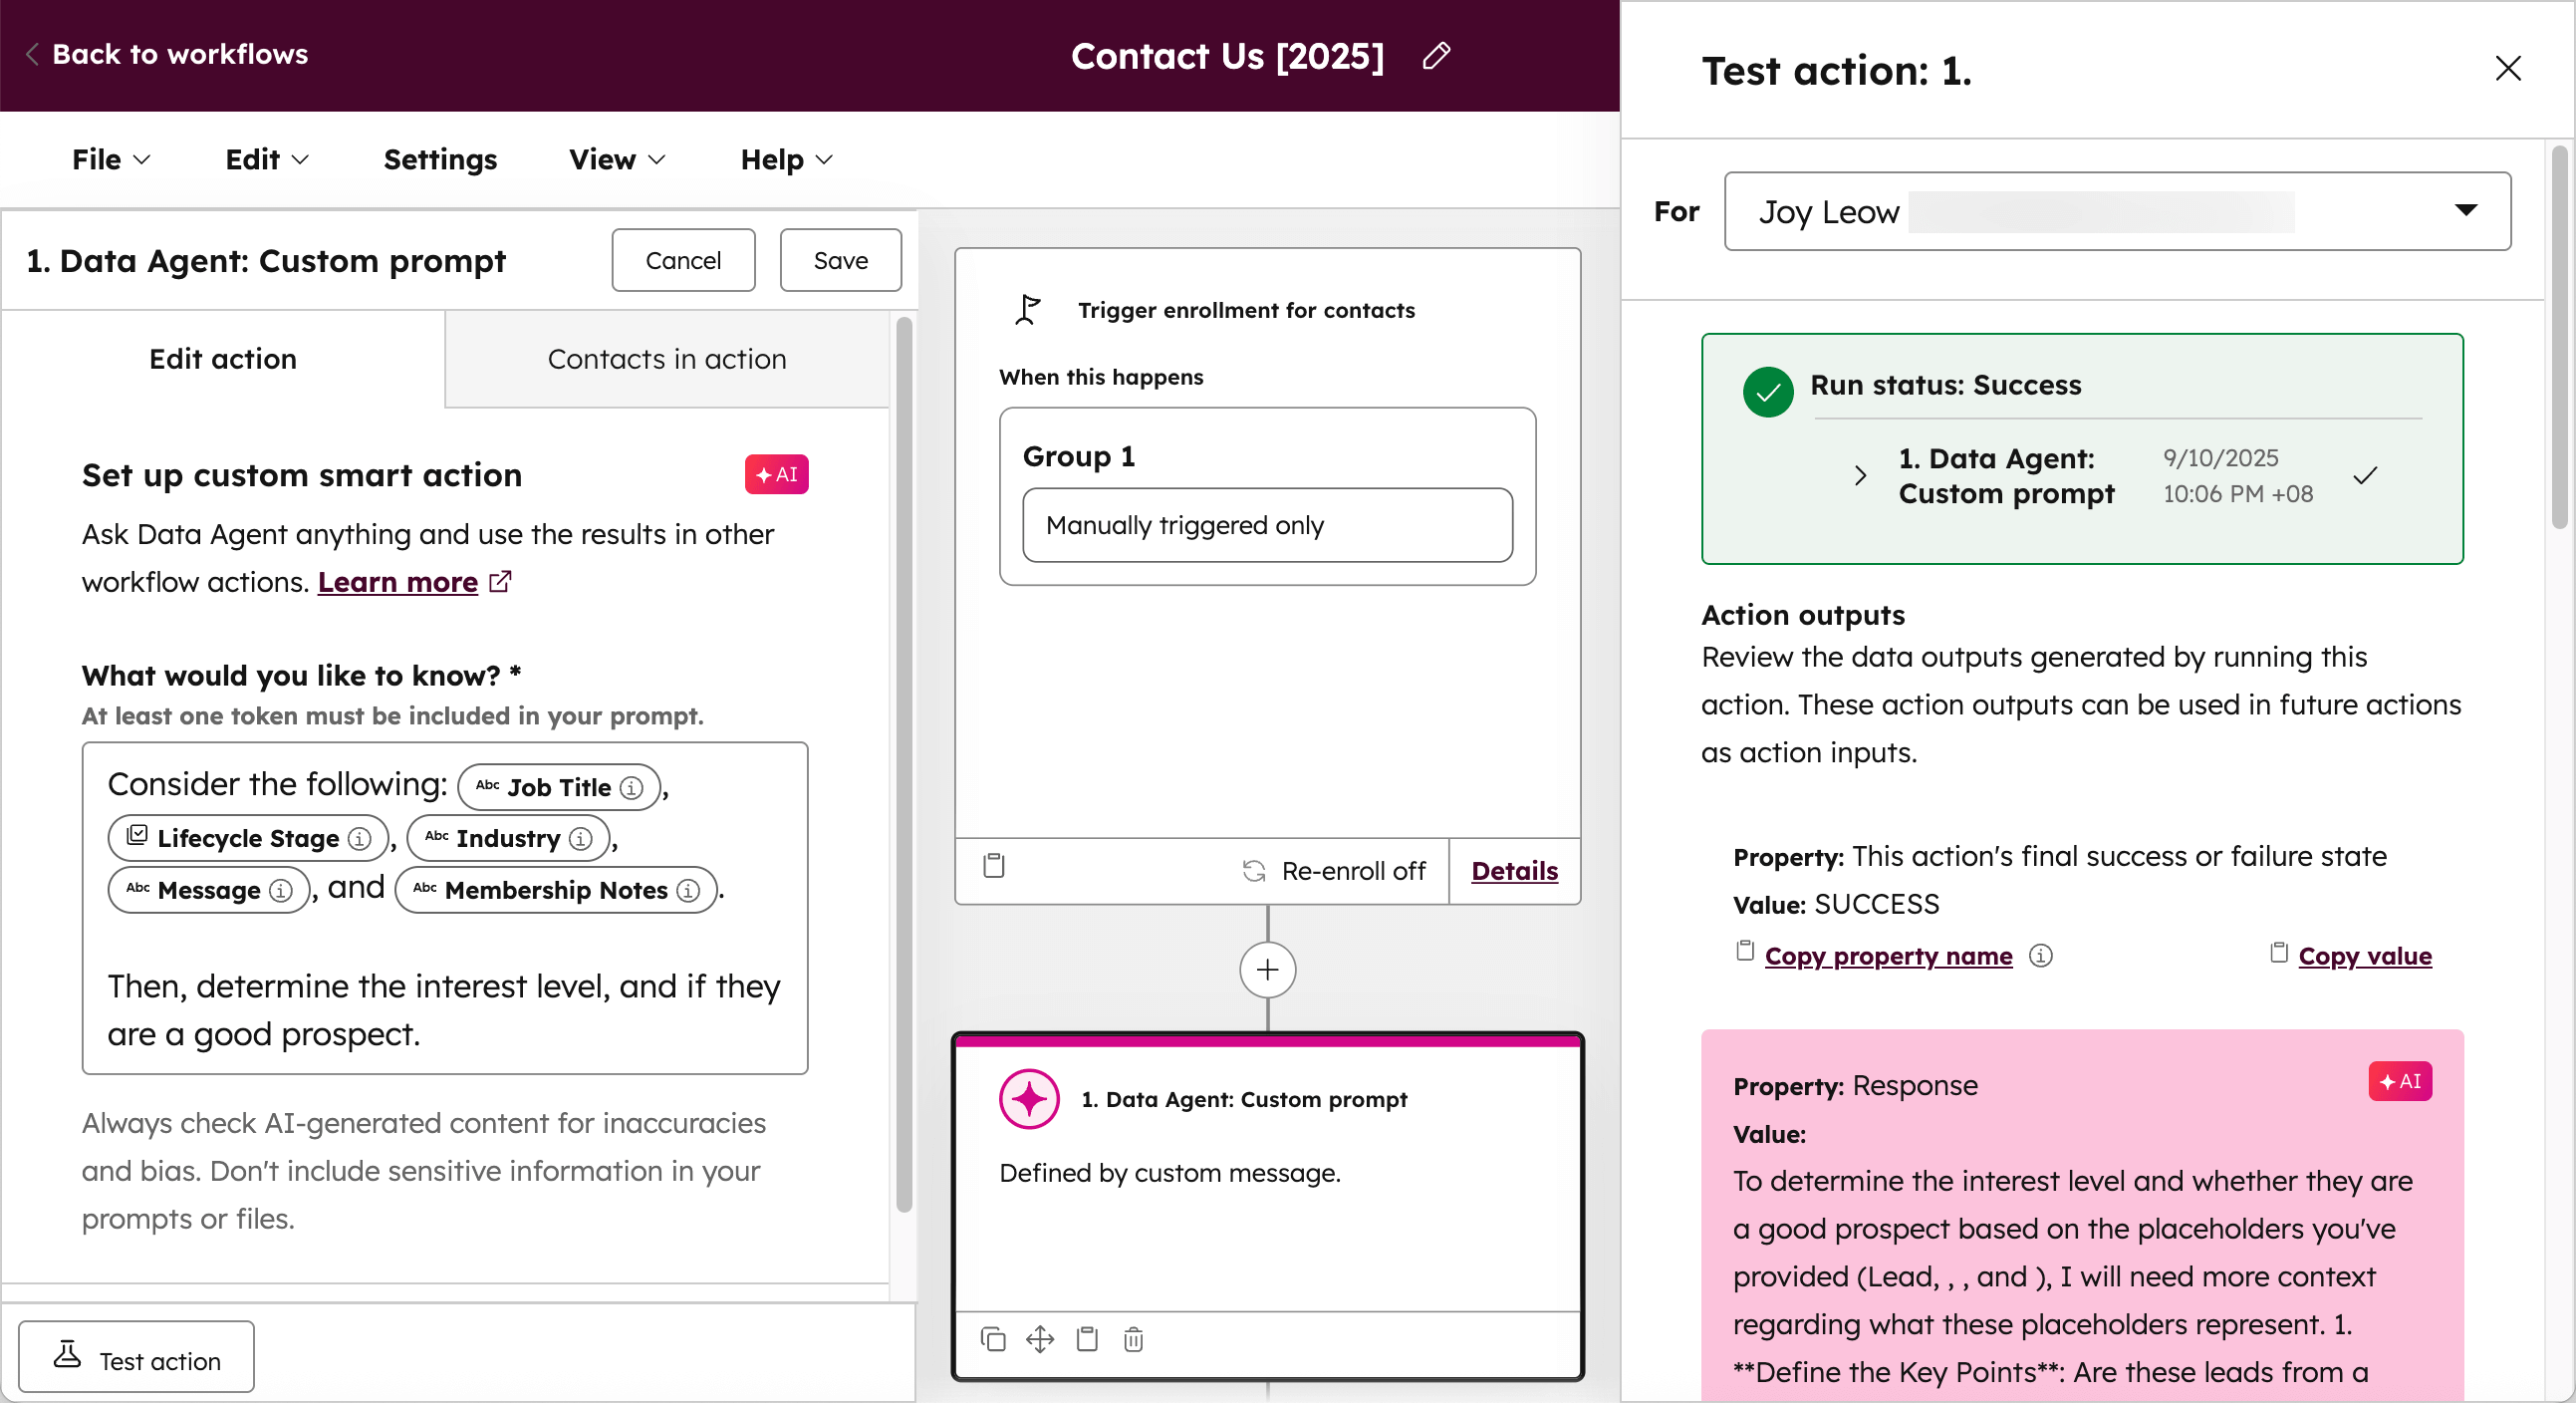Move the Data Agent action using the move icon

[1040, 1340]
